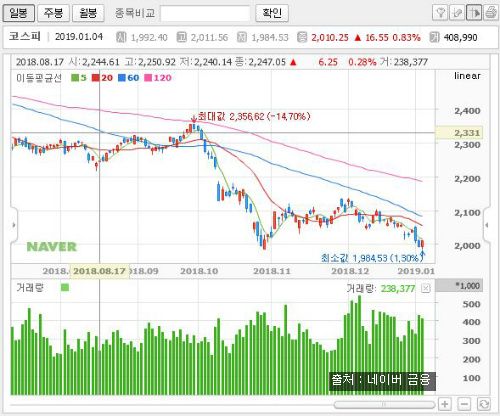500x416 pixels.
Task: Click the low price icon next to 1,984.53
Action: pyautogui.click(x=242, y=37)
